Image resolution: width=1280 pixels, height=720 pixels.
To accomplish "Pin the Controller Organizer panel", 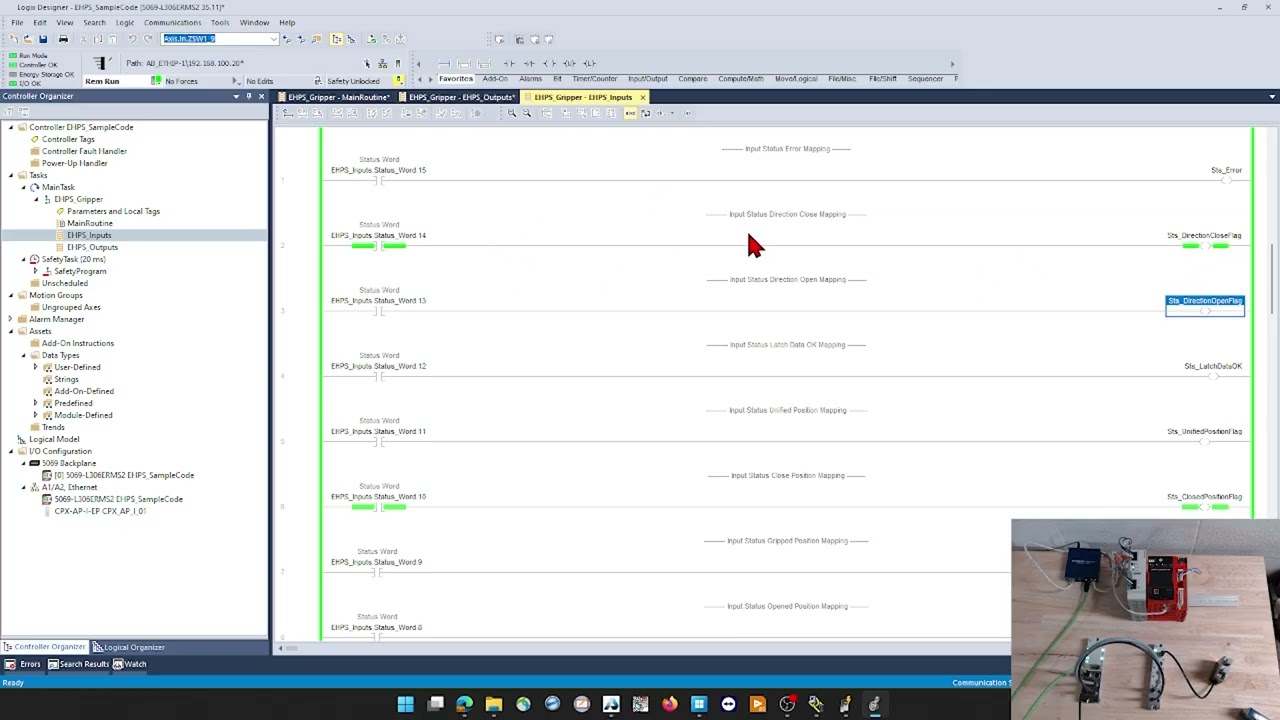I will pos(248,96).
